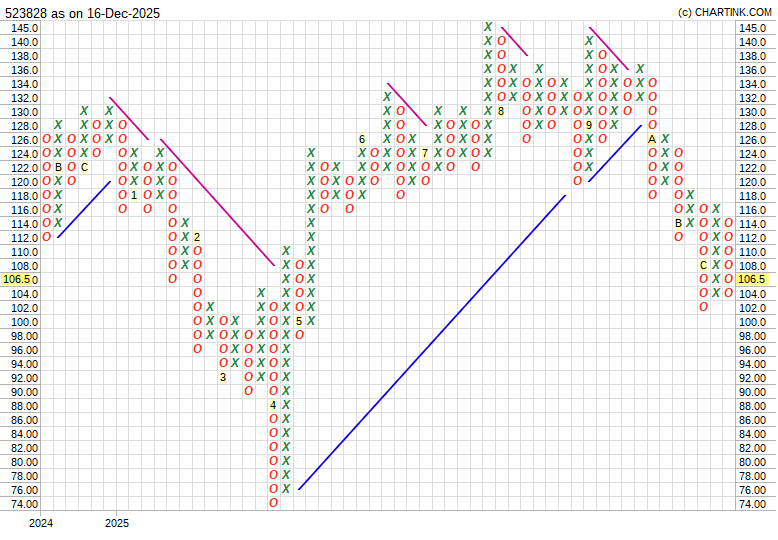The width and height of the screenshot is (778, 540).
Task: Click month marker 4 in the long O column
Action: pyautogui.click(x=273, y=405)
